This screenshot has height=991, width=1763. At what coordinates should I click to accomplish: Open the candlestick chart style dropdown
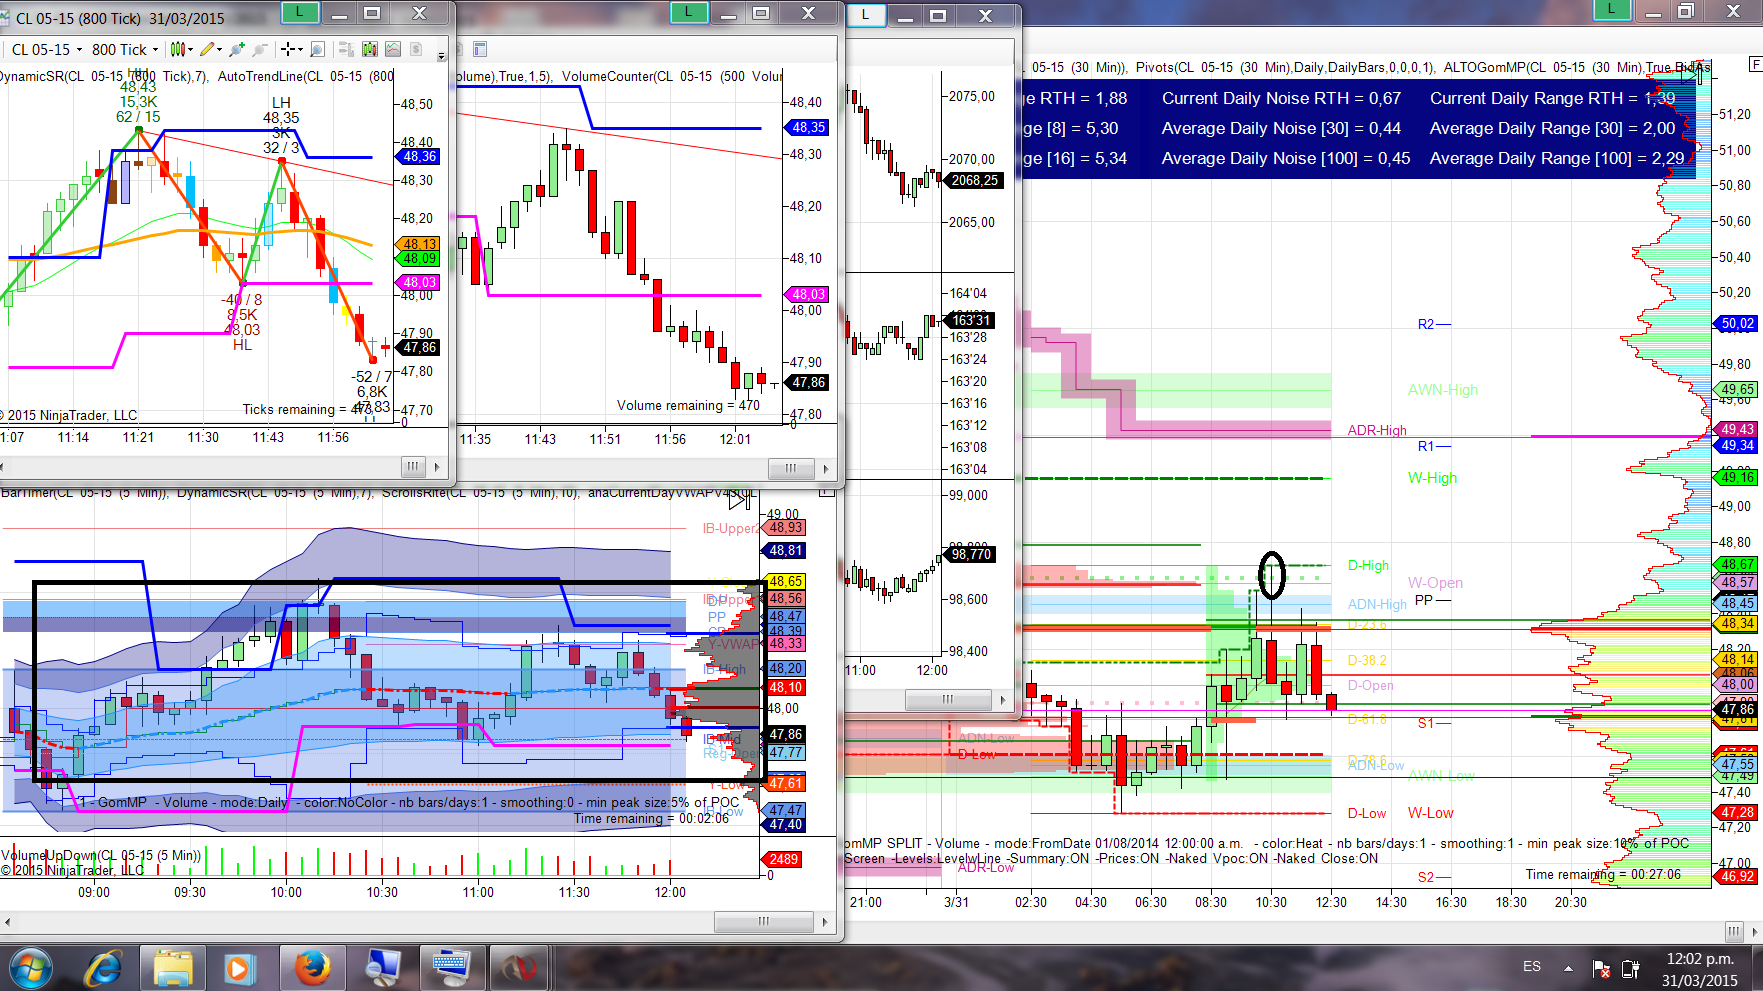click(x=181, y=49)
